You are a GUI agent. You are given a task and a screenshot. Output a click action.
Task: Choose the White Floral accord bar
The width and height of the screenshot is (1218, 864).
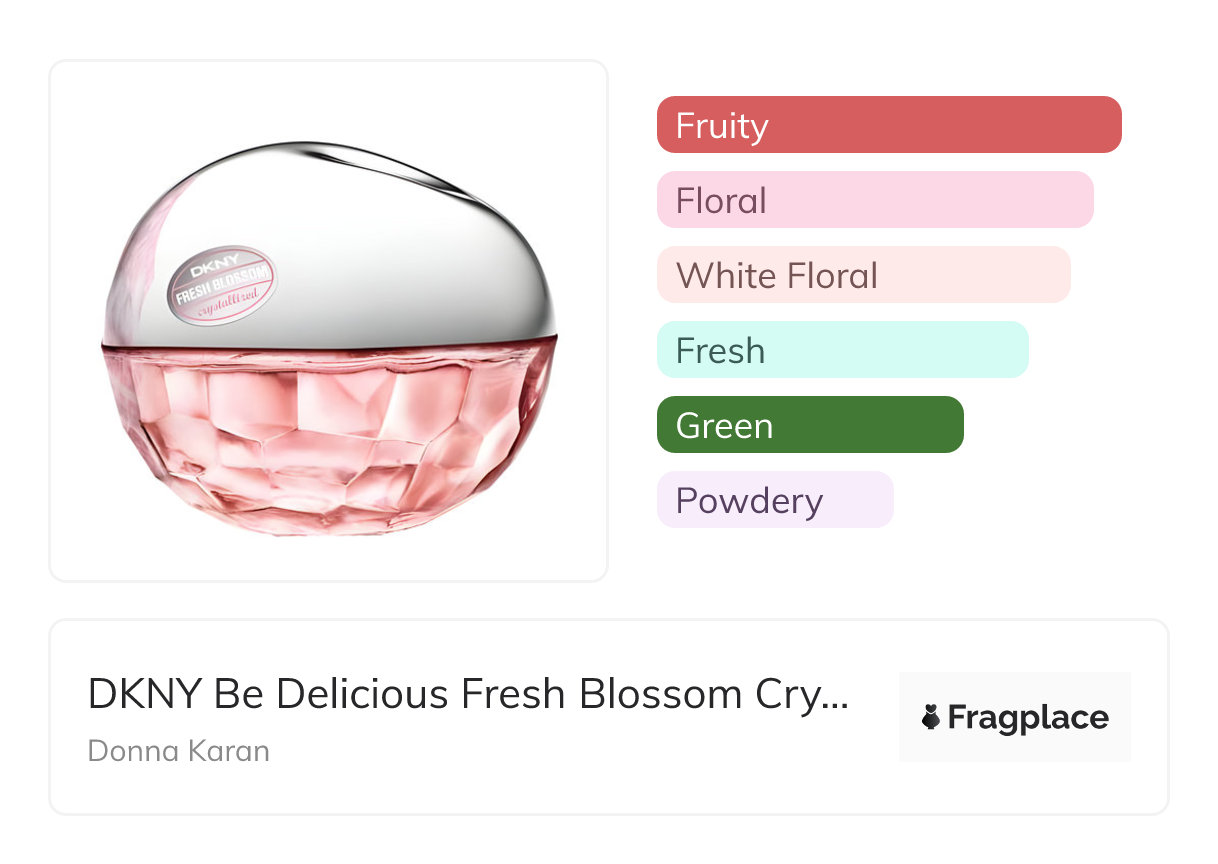click(x=863, y=275)
